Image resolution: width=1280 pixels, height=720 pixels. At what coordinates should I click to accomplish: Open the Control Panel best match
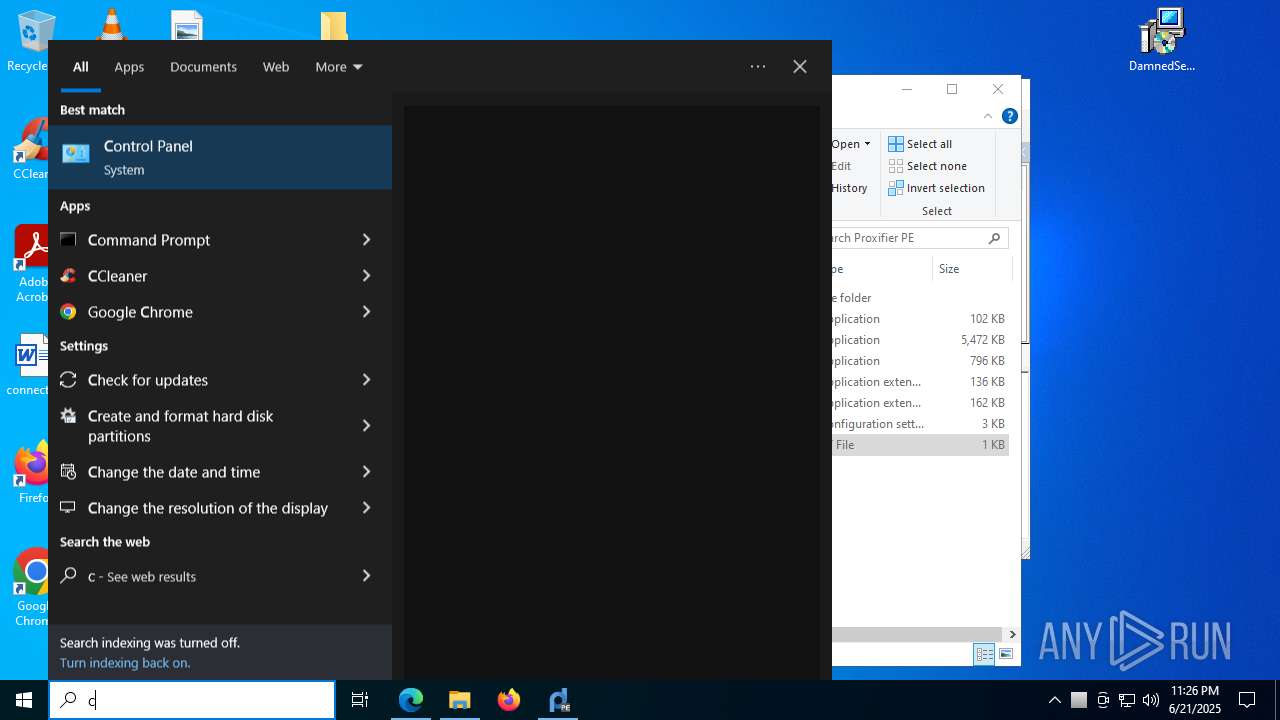220,157
